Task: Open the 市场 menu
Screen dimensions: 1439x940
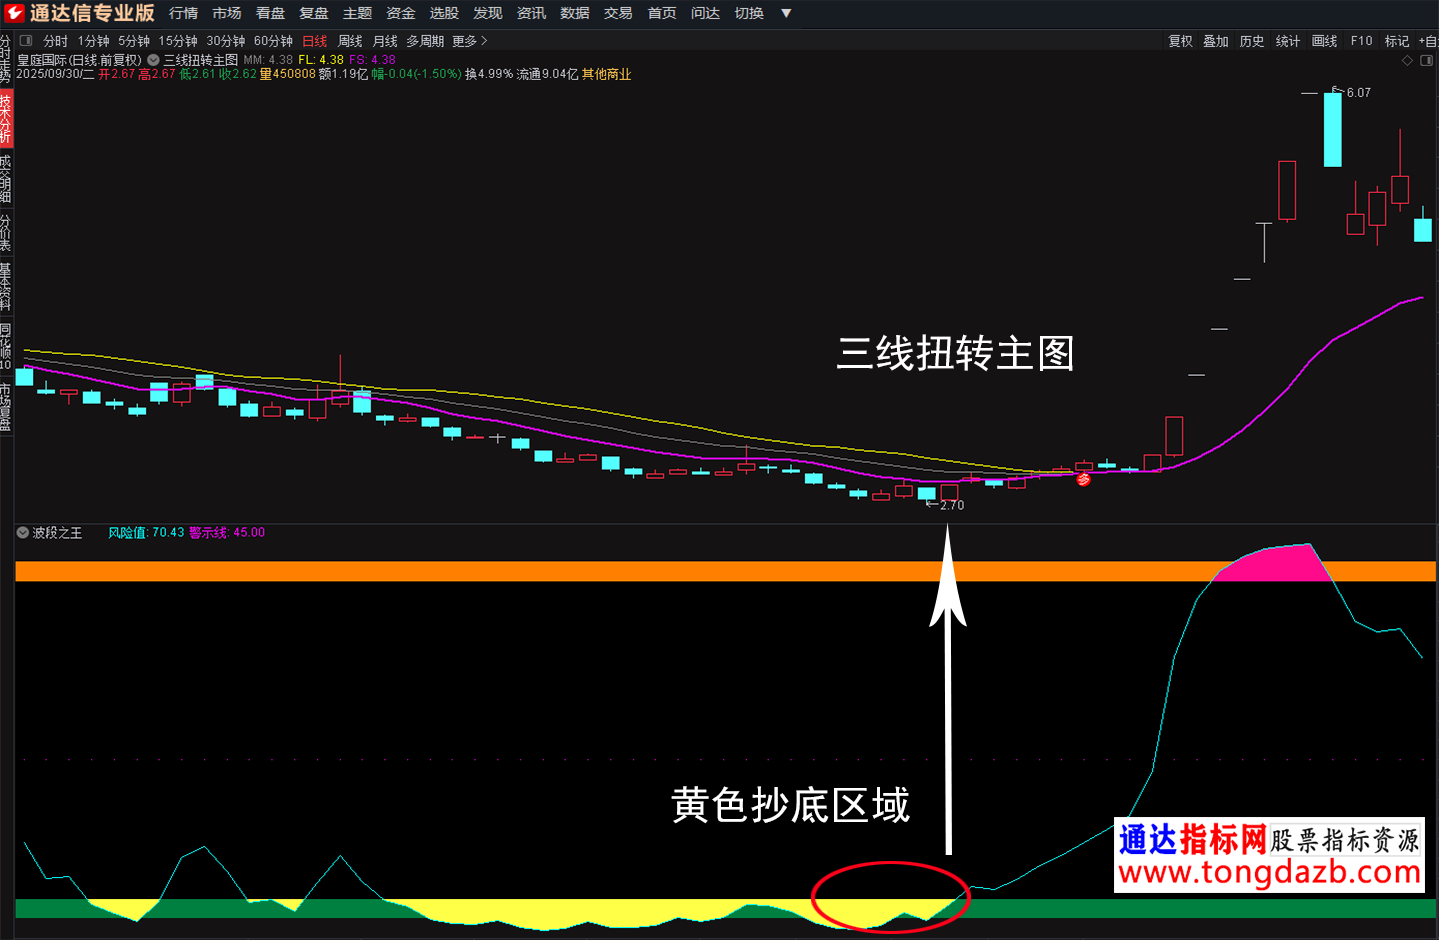Action: click(x=227, y=13)
